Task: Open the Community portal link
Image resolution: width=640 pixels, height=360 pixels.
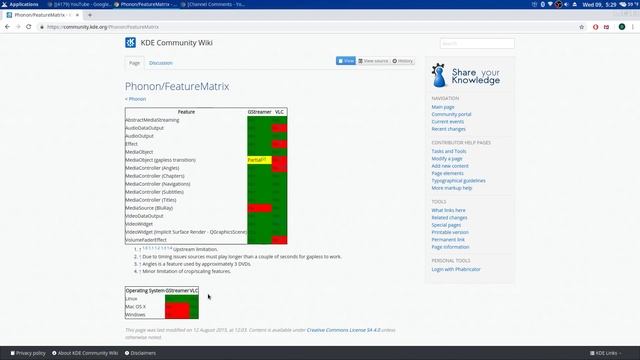Action: click(x=451, y=114)
